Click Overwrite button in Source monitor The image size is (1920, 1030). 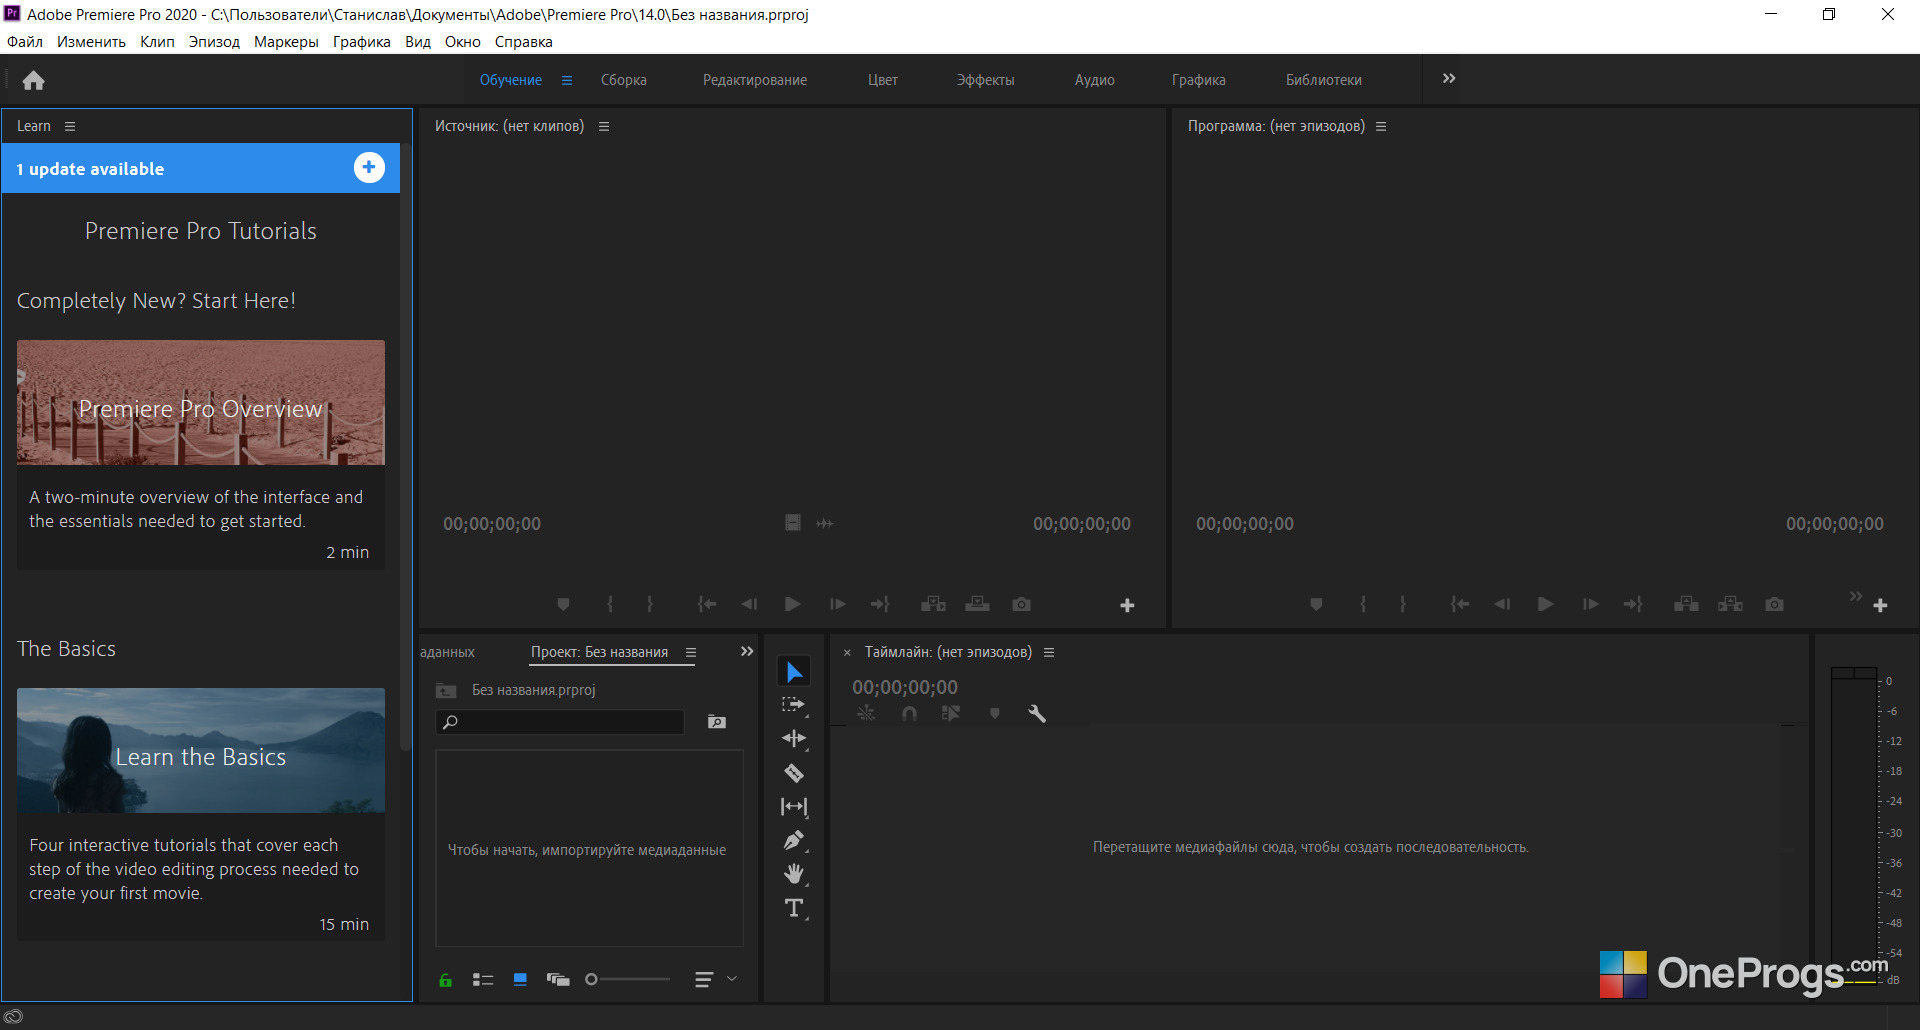(x=977, y=604)
